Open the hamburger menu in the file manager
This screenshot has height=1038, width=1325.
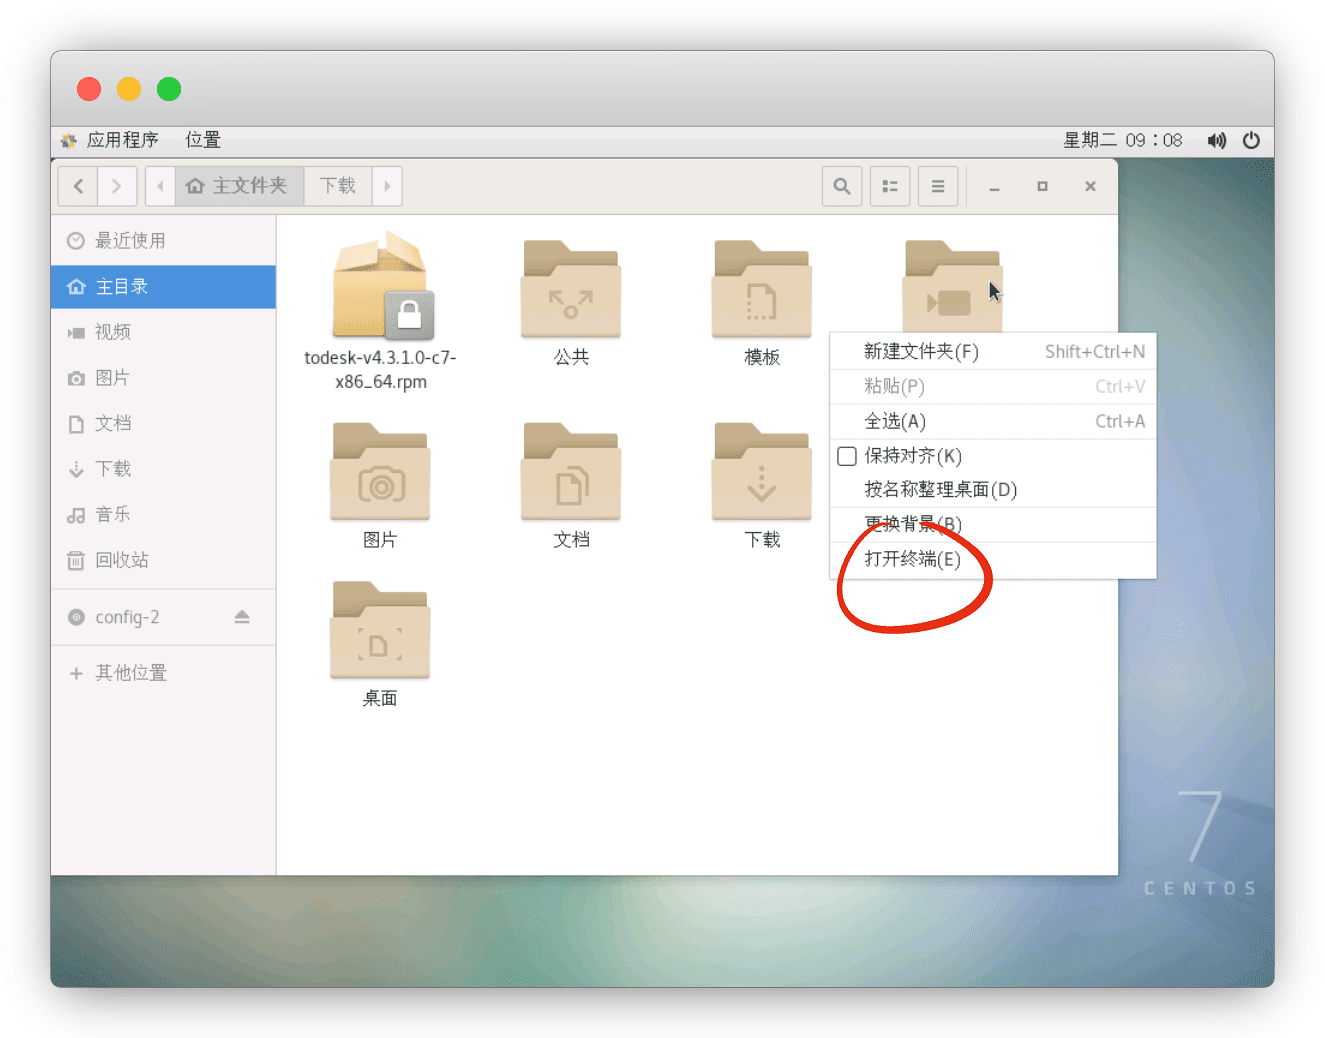pos(938,186)
